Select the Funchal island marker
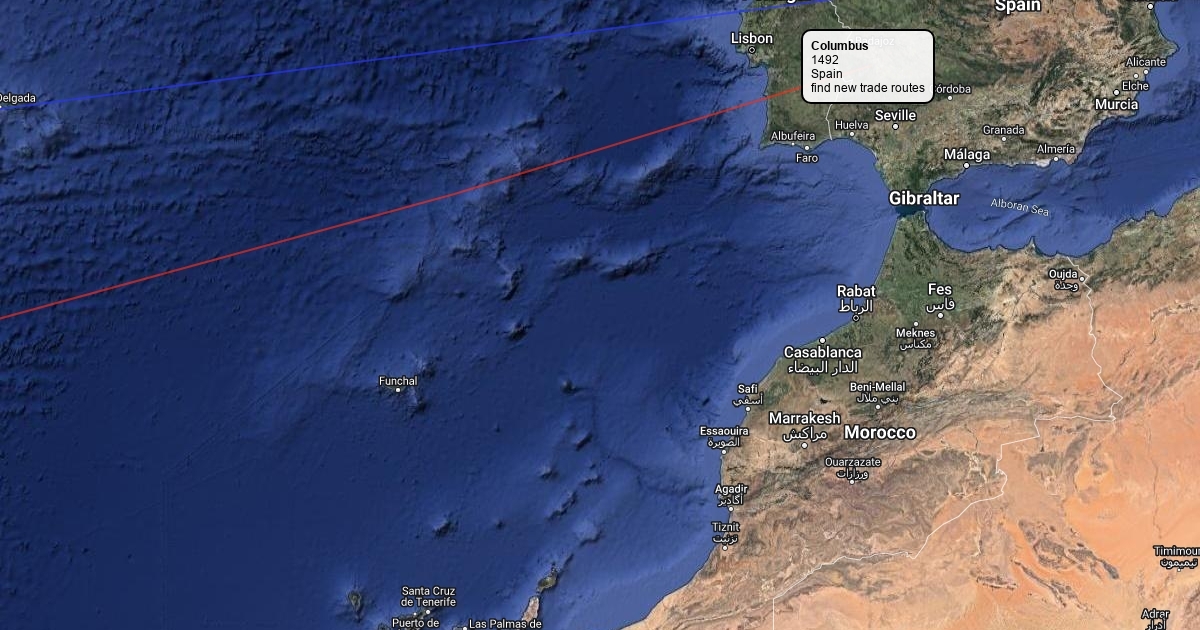Image resolution: width=1200 pixels, height=630 pixels. point(399,392)
